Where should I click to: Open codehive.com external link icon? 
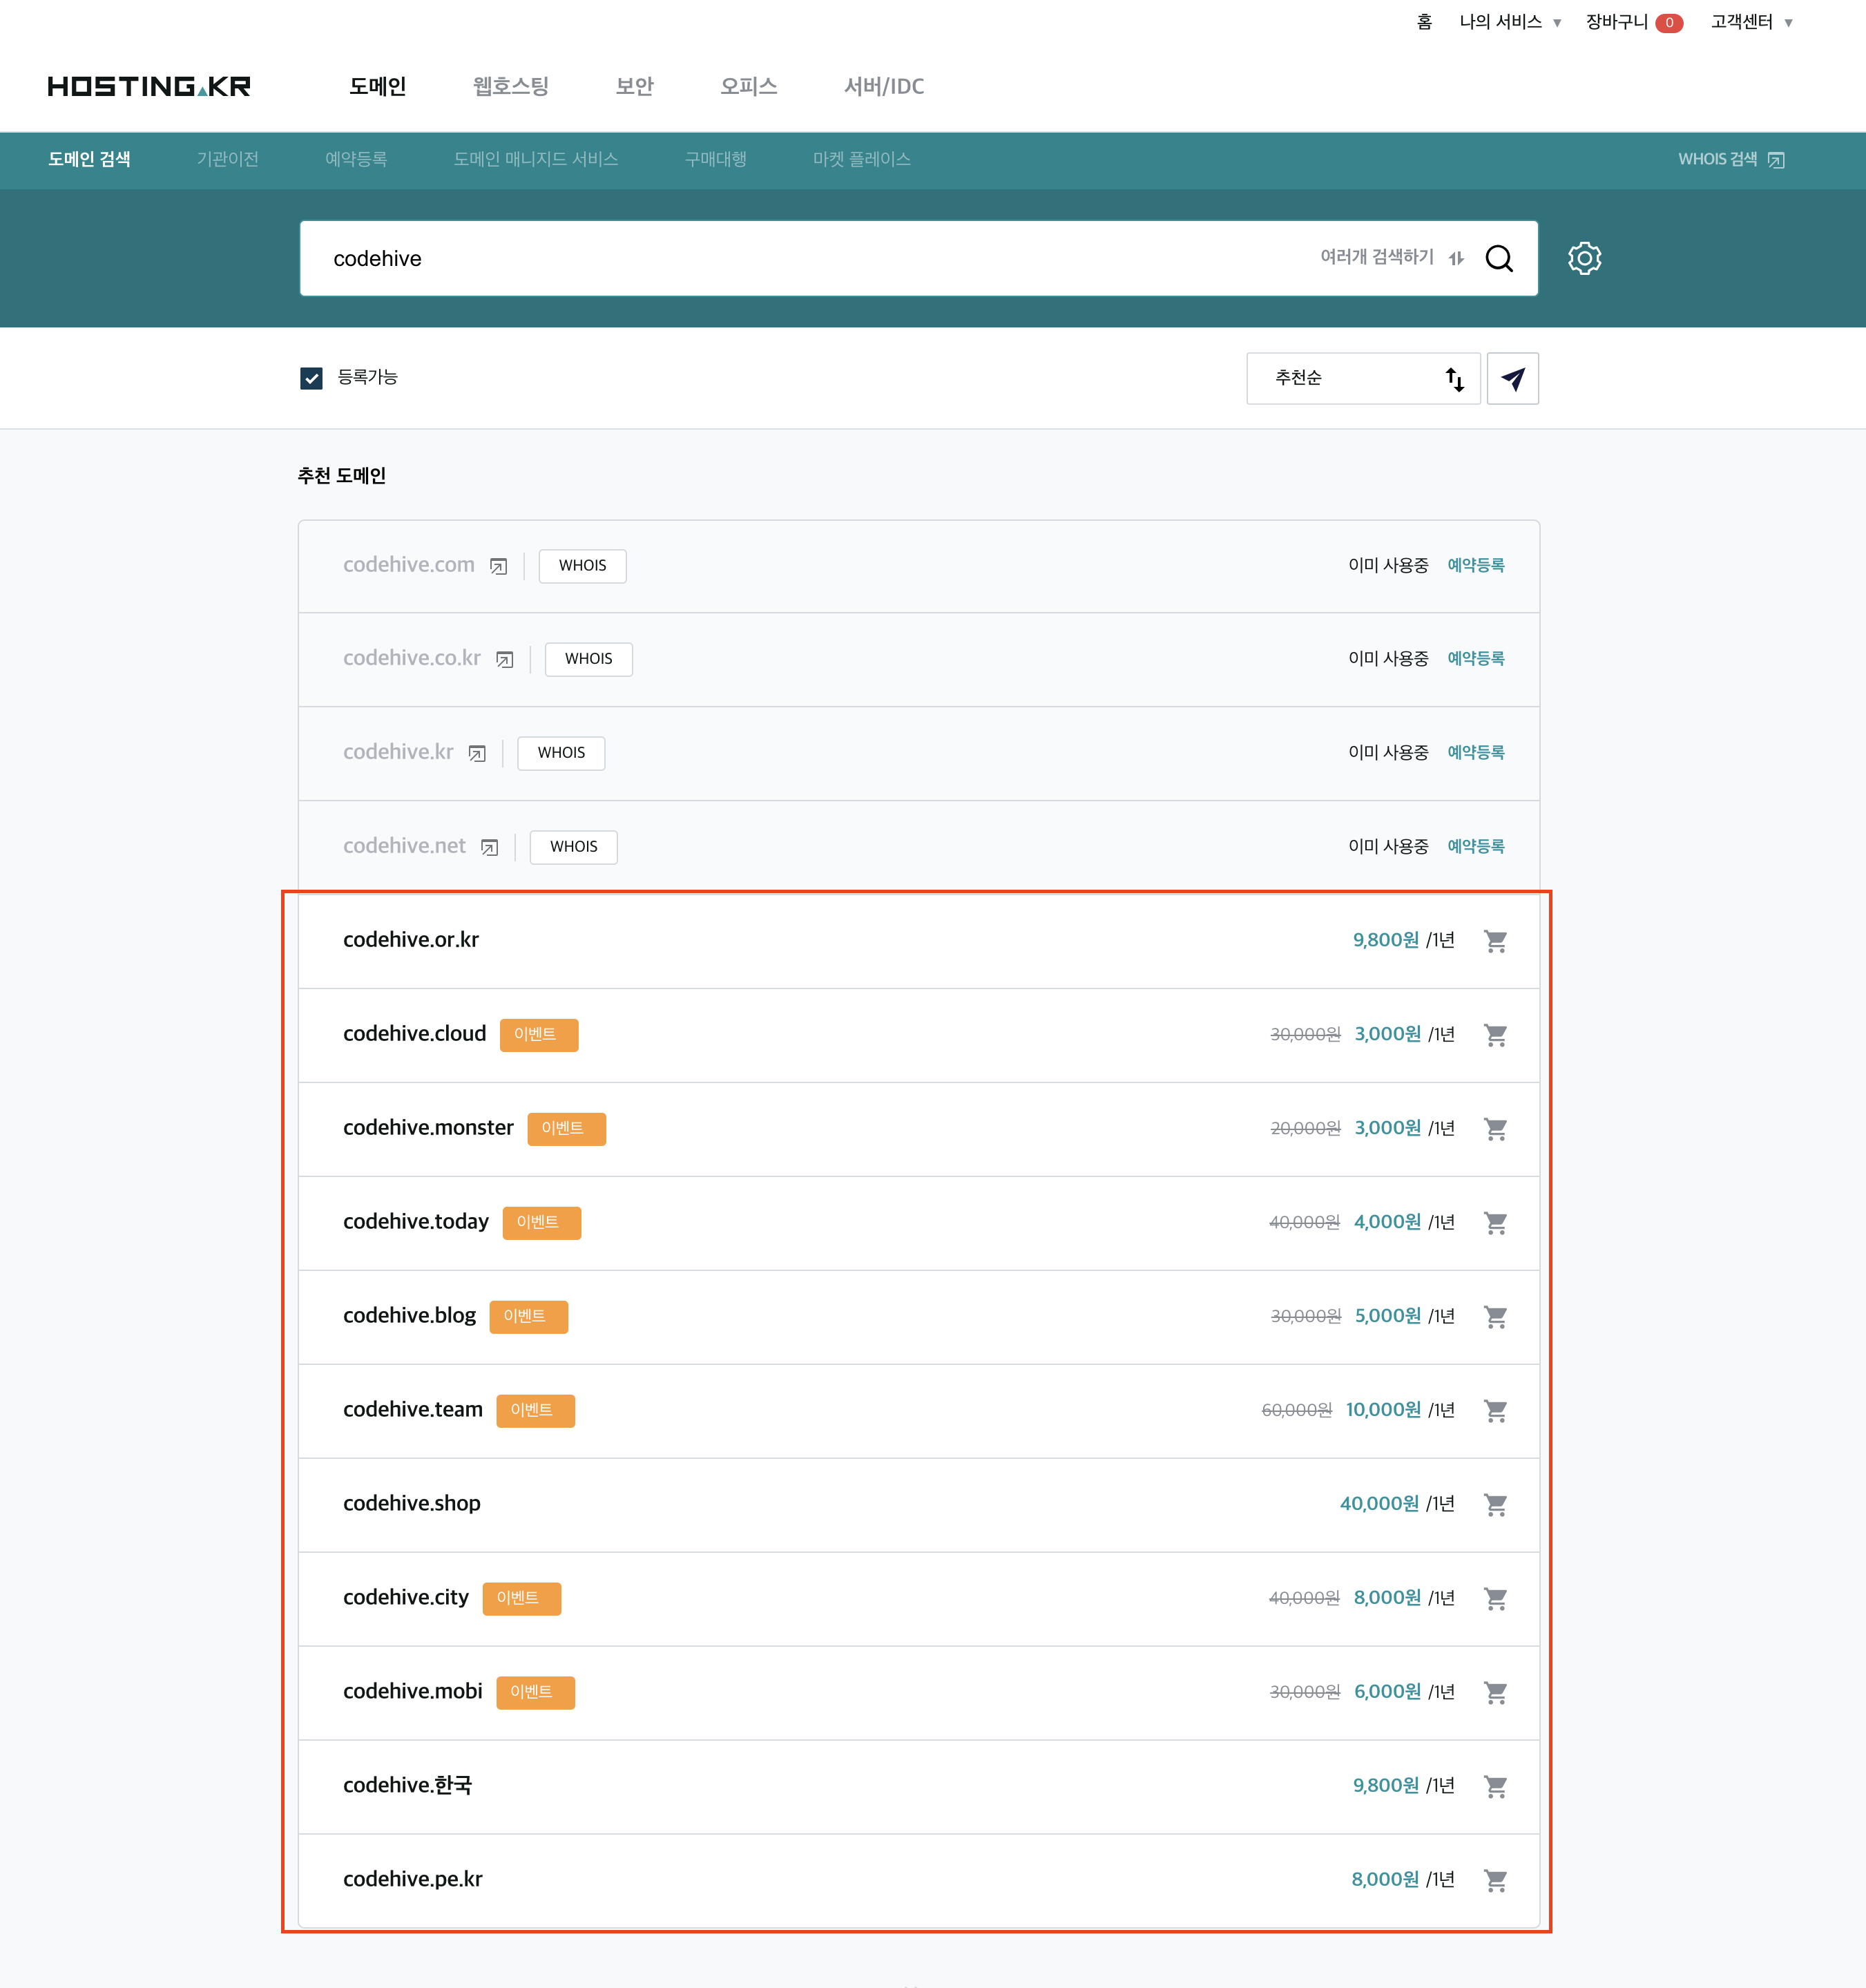[x=498, y=567]
